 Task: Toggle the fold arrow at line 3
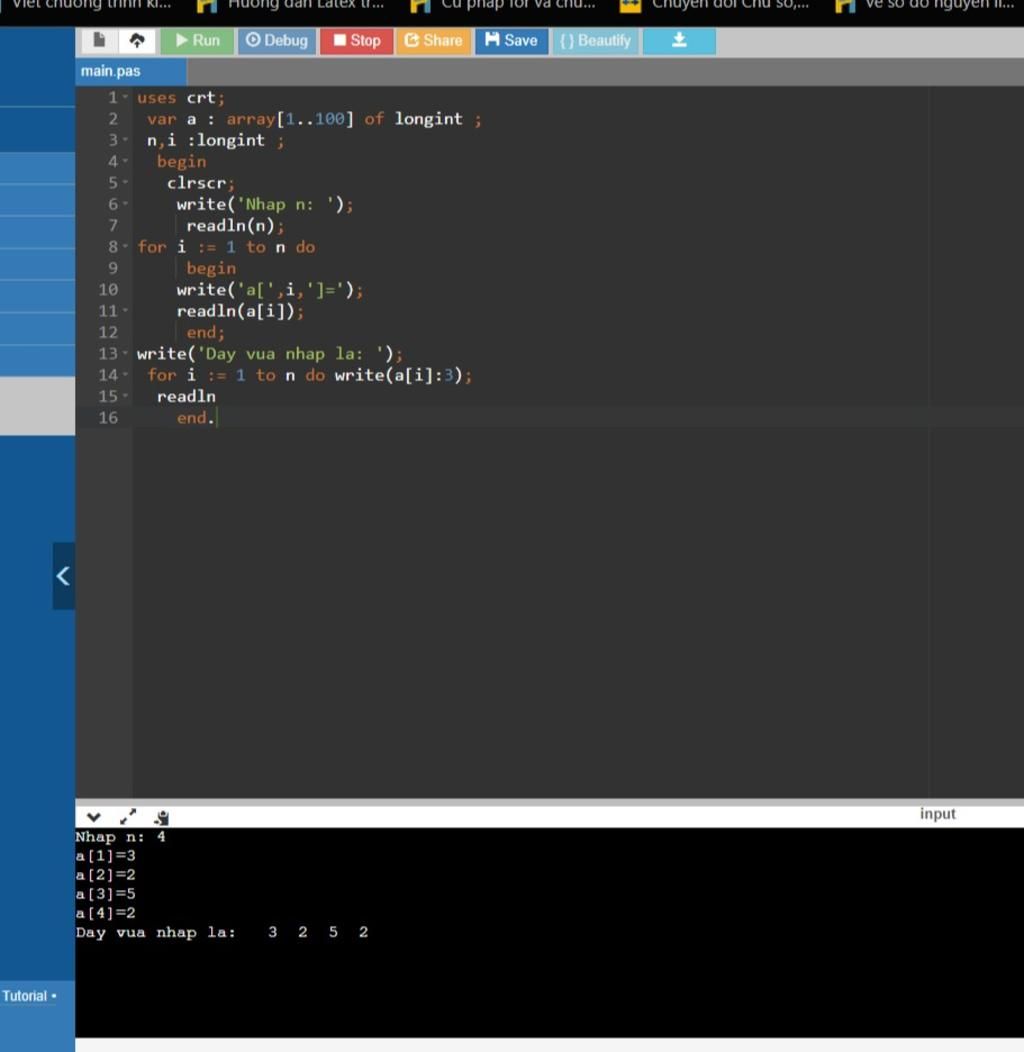(x=125, y=140)
